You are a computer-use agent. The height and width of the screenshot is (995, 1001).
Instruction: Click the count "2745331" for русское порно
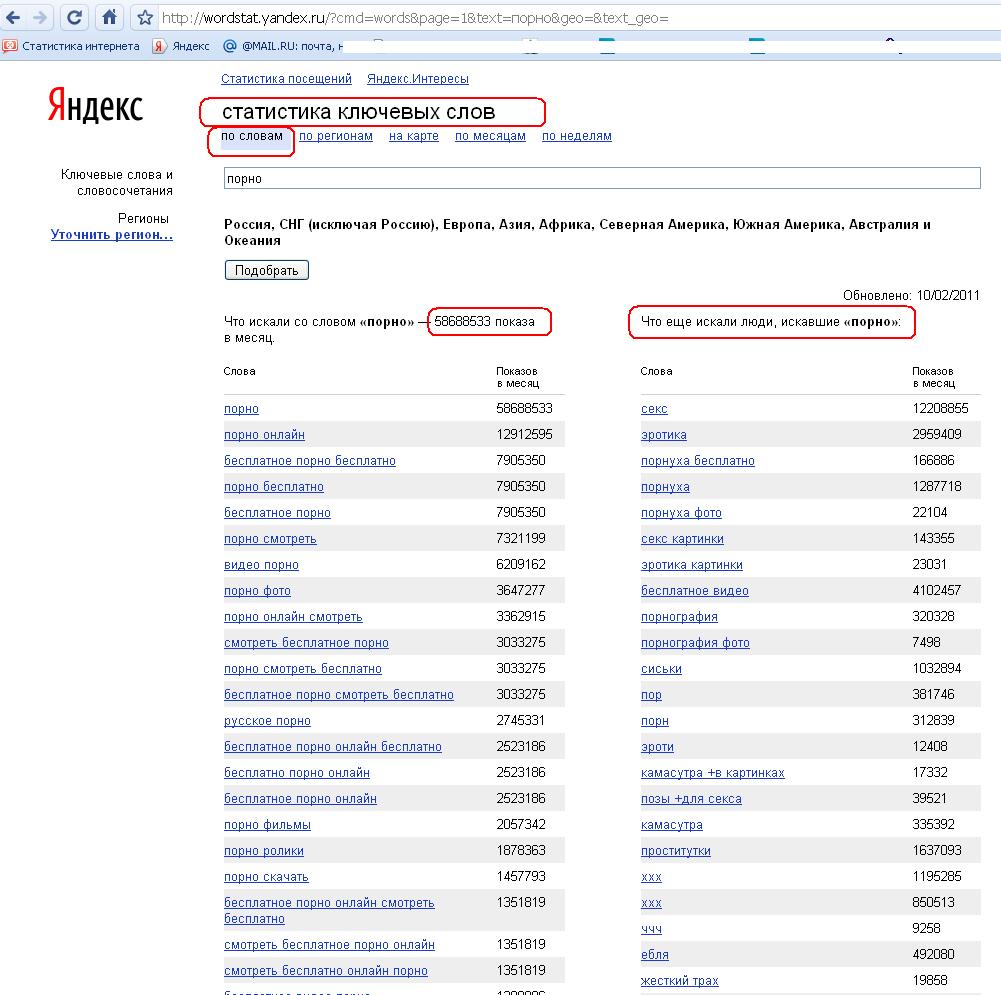coord(521,720)
